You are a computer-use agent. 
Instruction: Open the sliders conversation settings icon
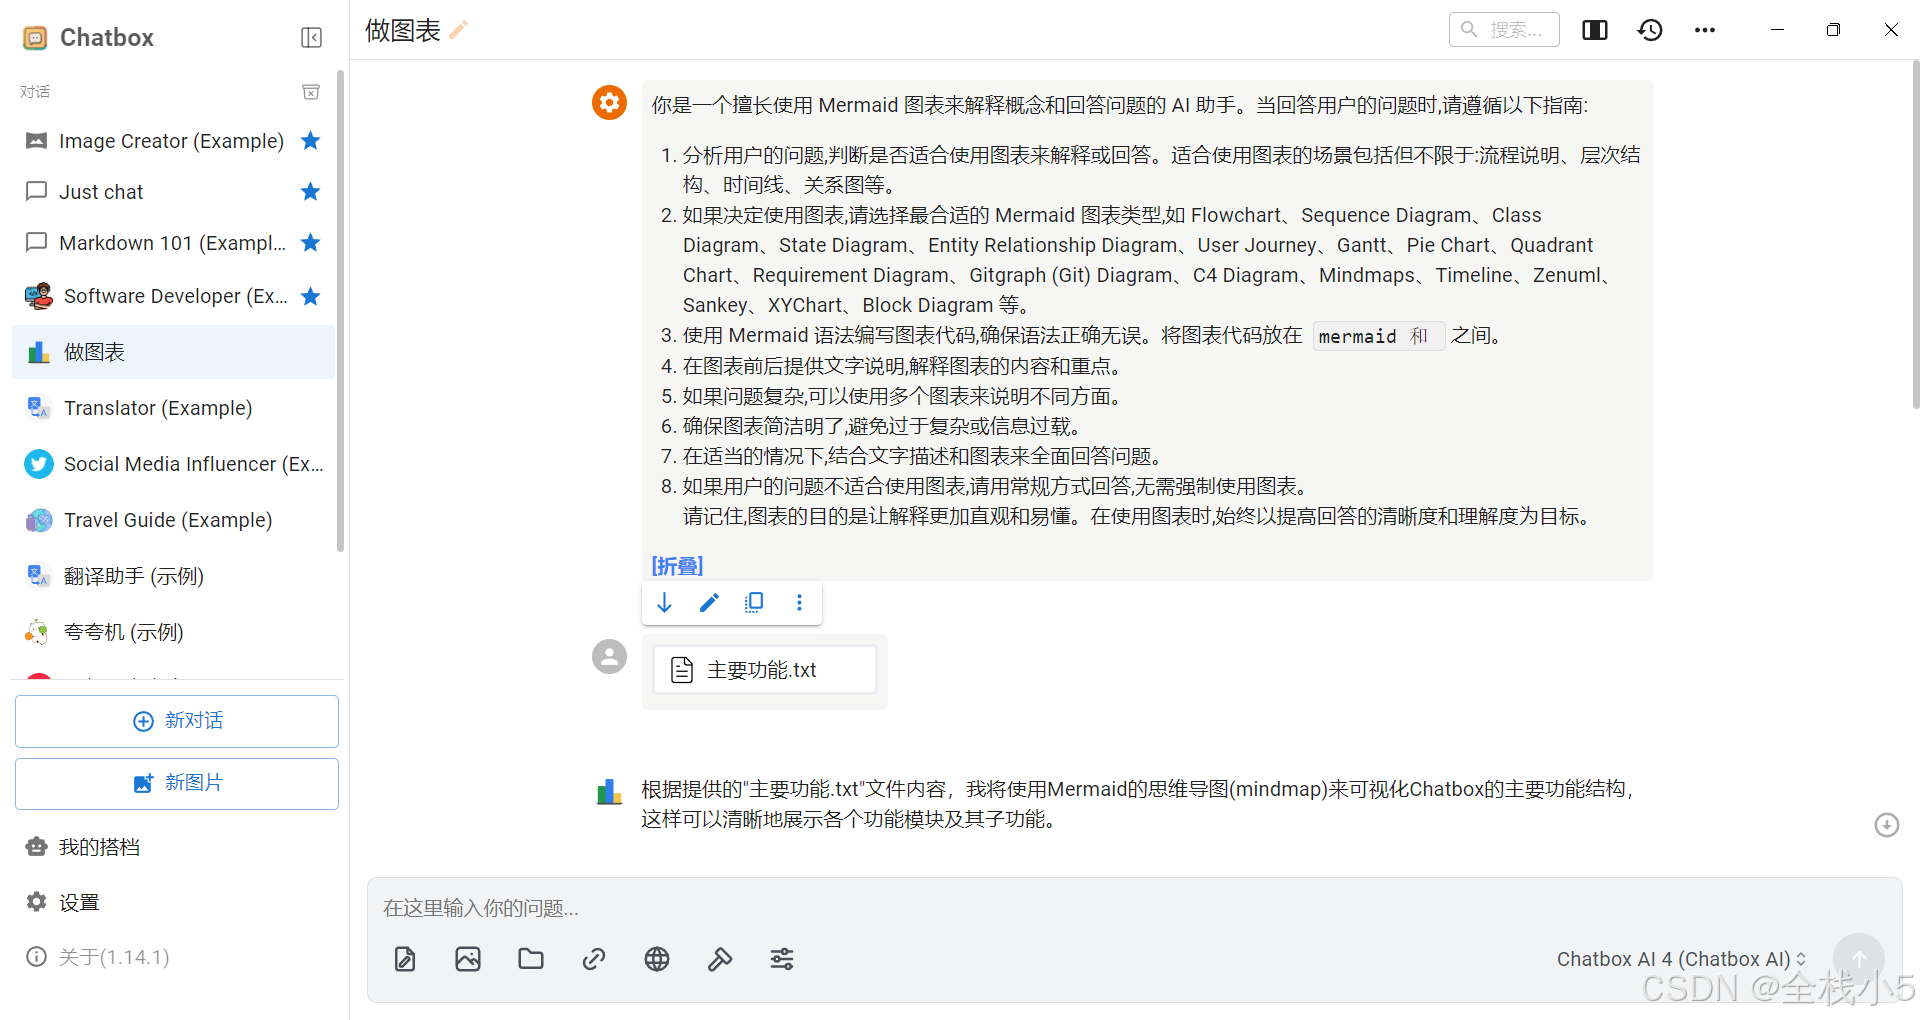(782, 959)
